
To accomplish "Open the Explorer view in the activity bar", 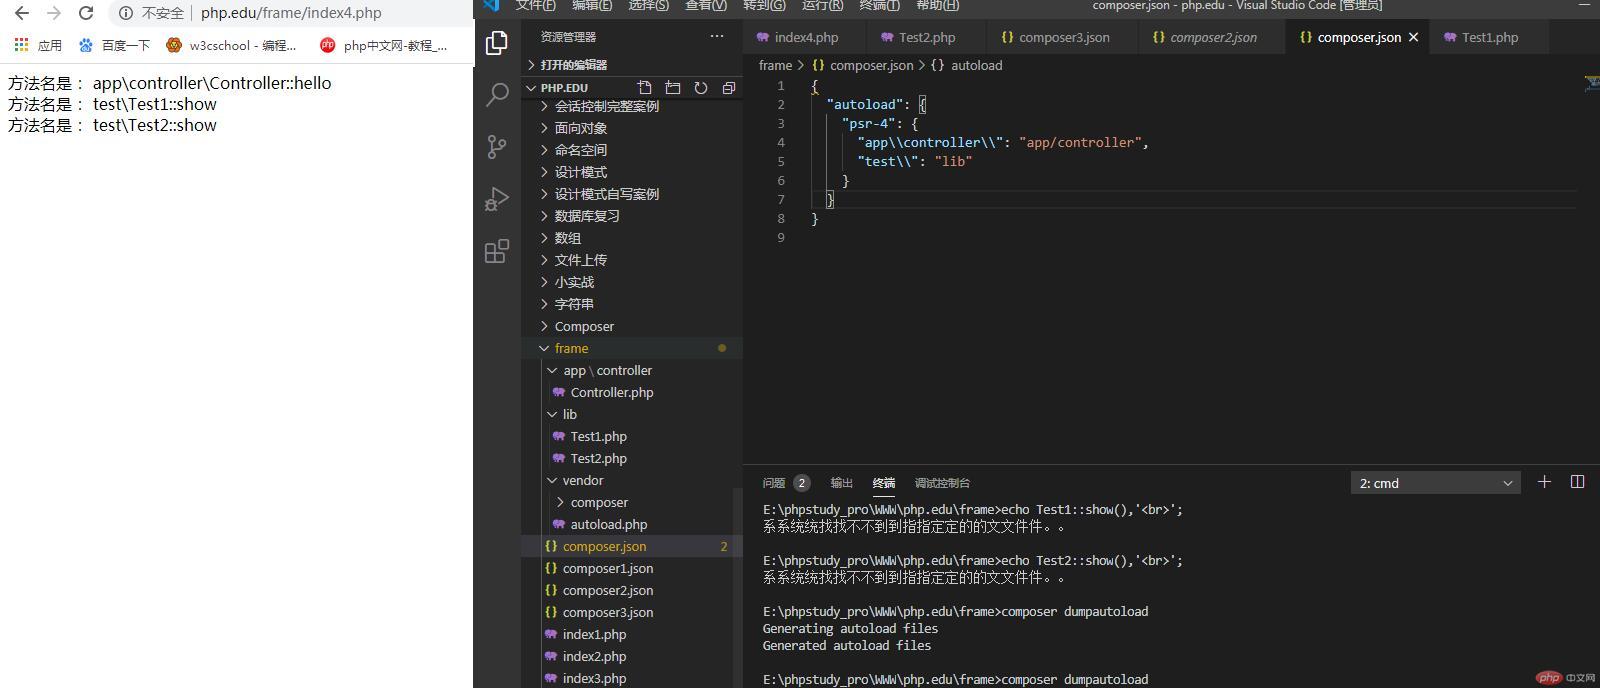I will (497, 42).
